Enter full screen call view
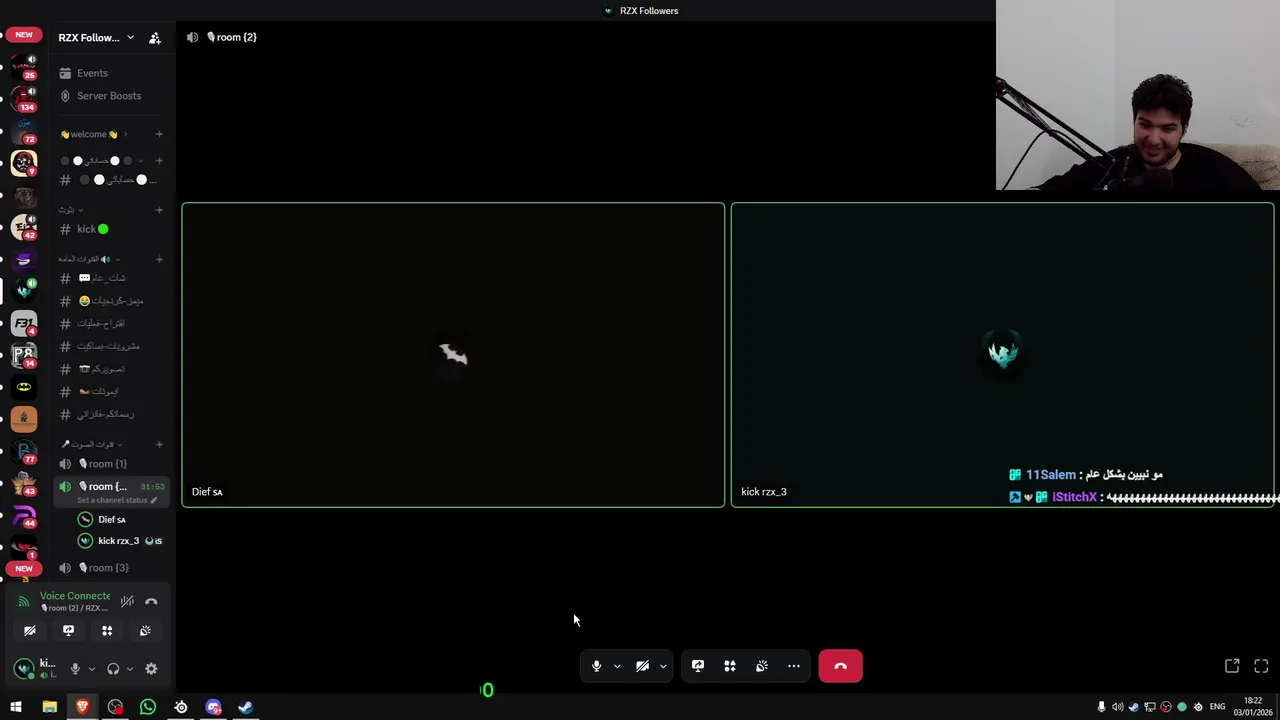The image size is (1280, 720). point(1261,666)
